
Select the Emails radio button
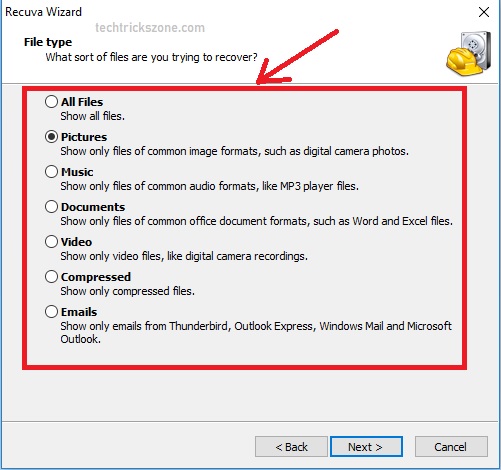pyautogui.click(x=51, y=312)
